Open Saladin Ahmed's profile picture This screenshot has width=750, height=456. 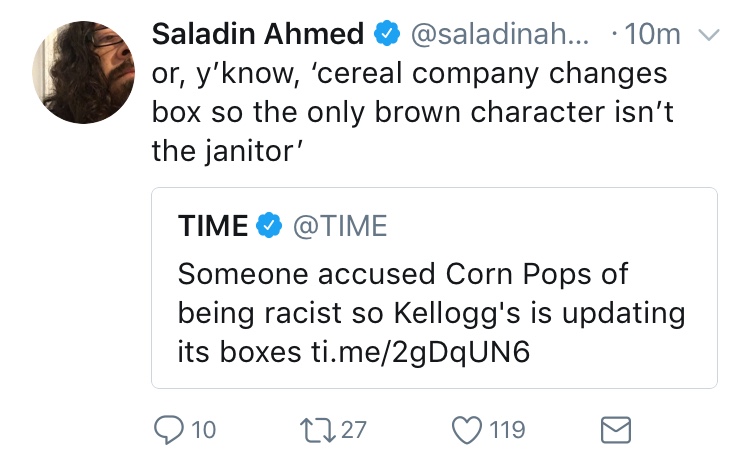click(x=83, y=72)
